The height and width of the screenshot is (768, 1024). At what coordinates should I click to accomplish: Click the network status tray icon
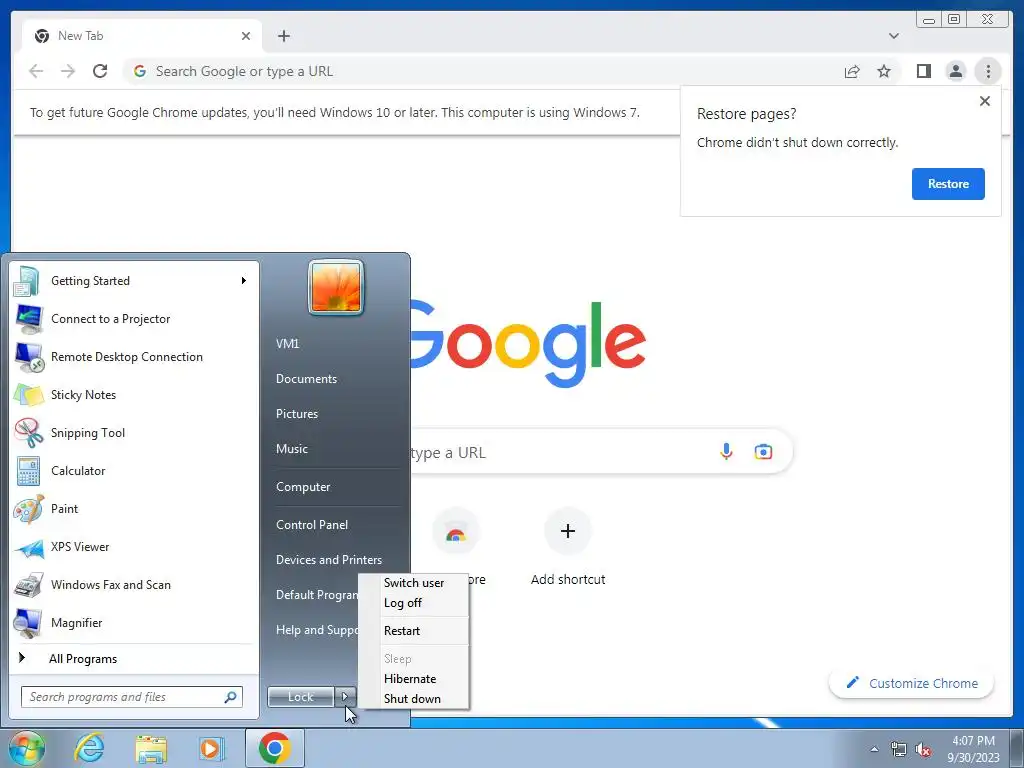pyautogui.click(x=899, y=750)
